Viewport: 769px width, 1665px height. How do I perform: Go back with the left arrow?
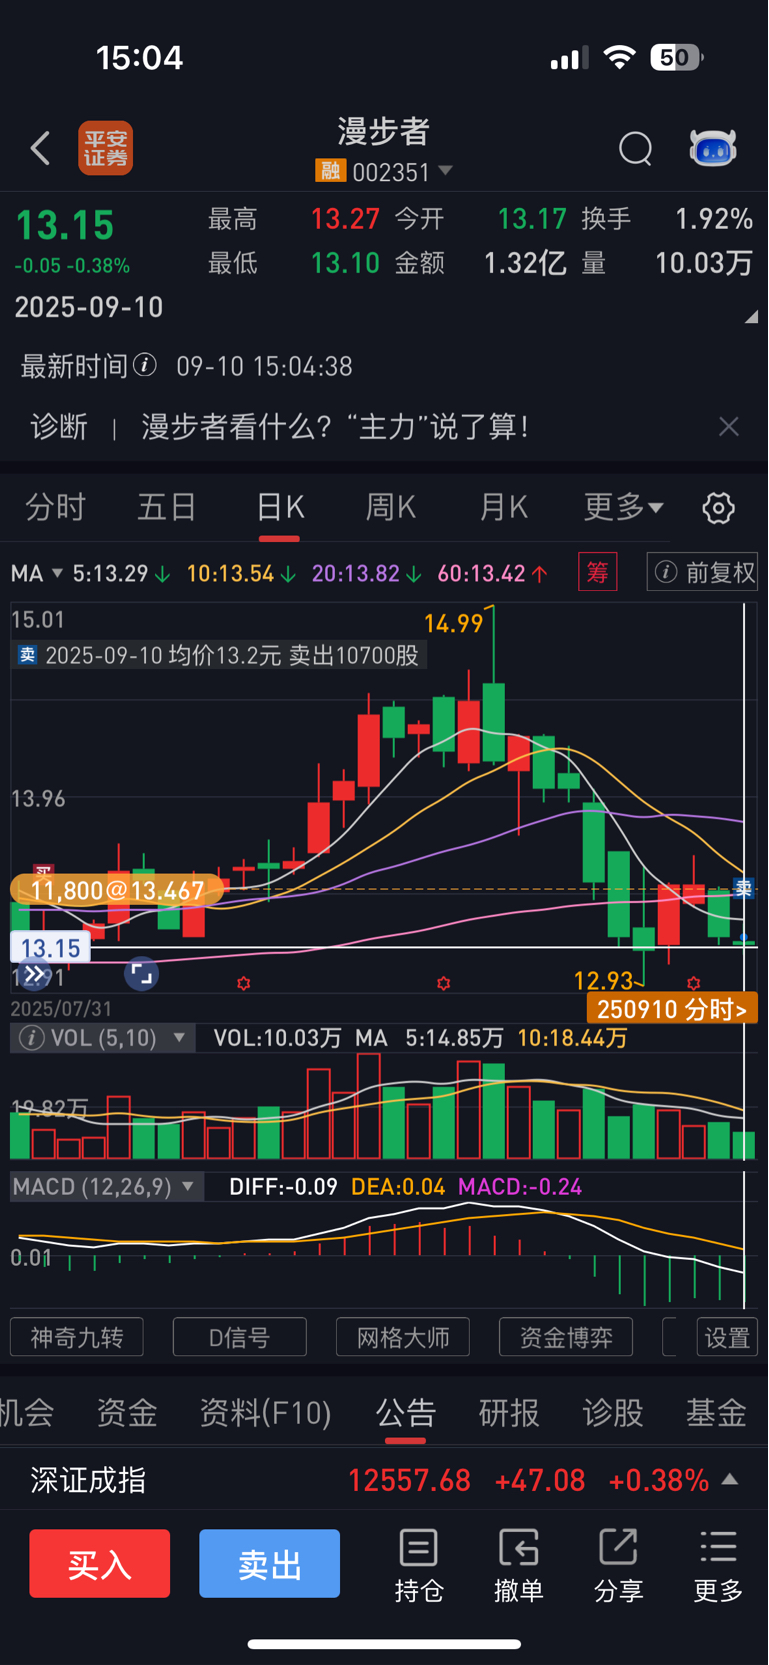coord(40,148)
